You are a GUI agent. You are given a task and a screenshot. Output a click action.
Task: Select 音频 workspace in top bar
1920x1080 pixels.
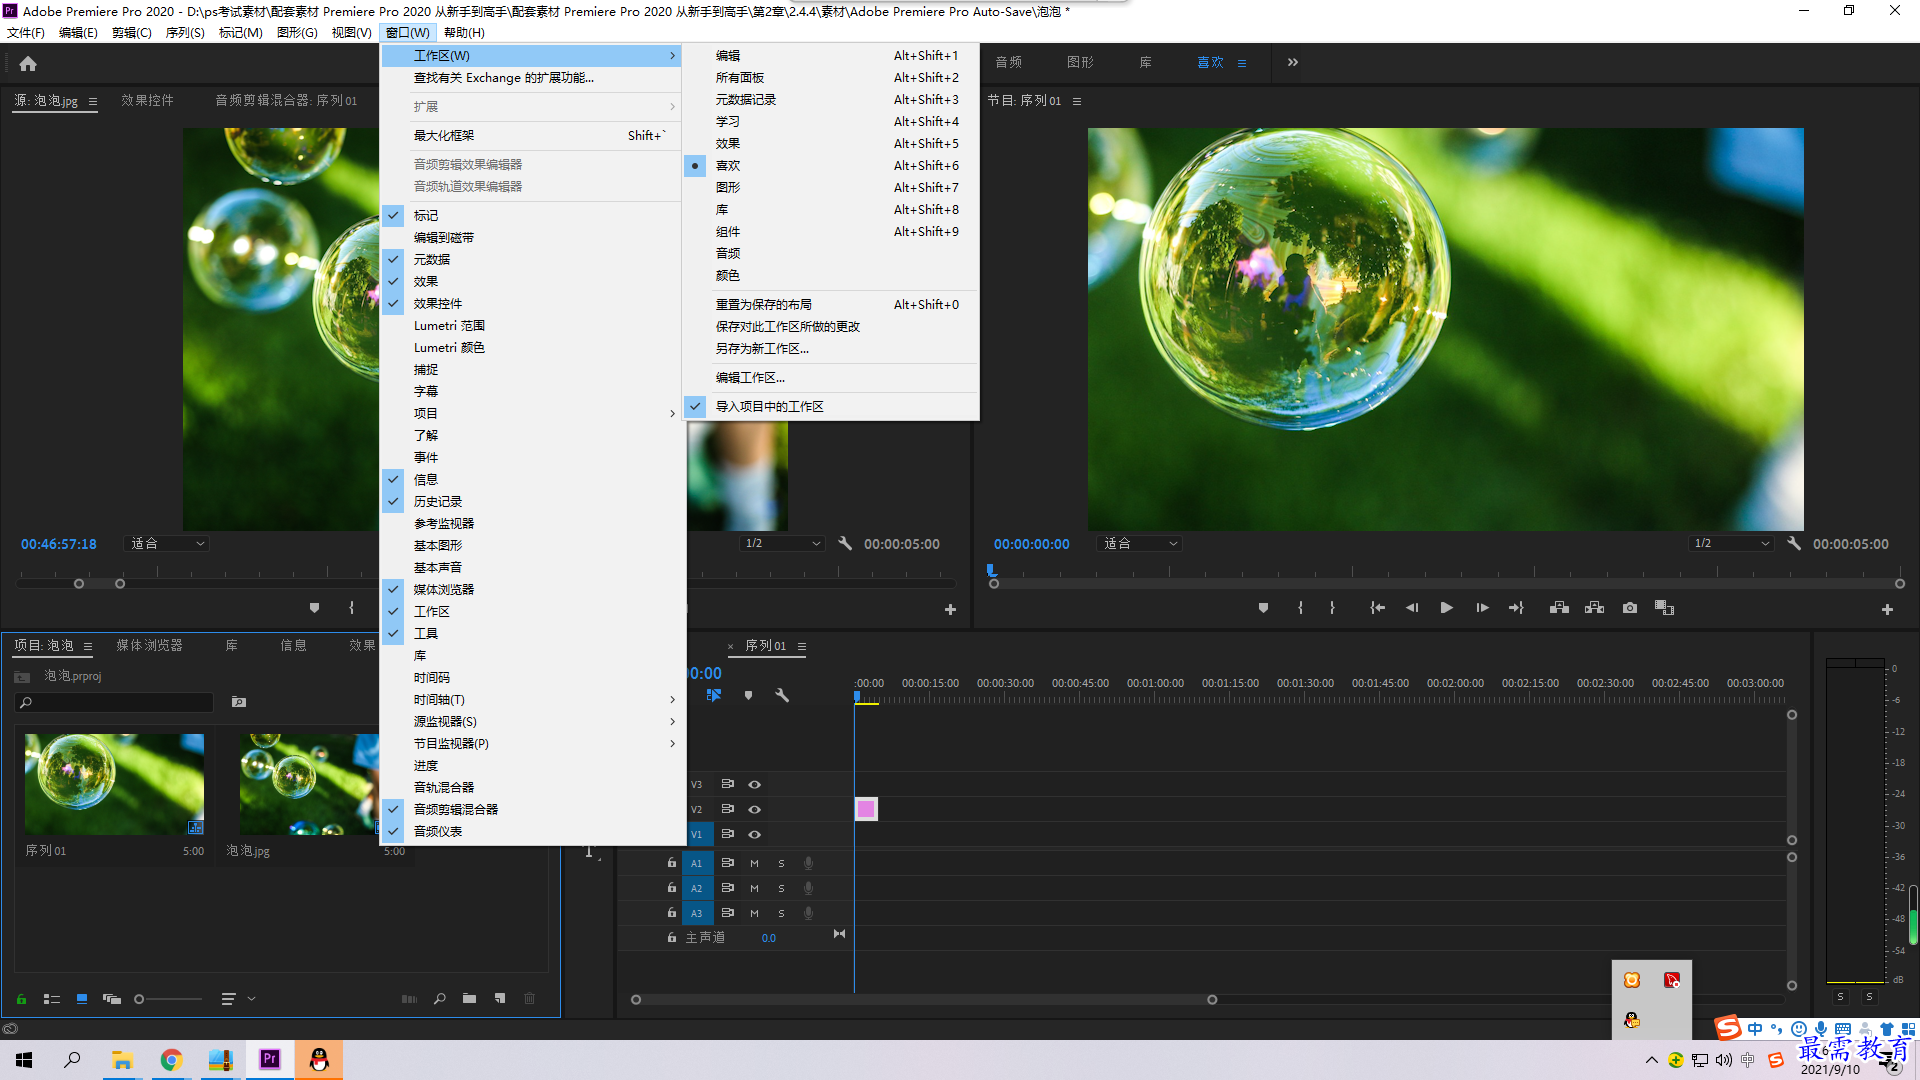click(x=1008, y=62)
